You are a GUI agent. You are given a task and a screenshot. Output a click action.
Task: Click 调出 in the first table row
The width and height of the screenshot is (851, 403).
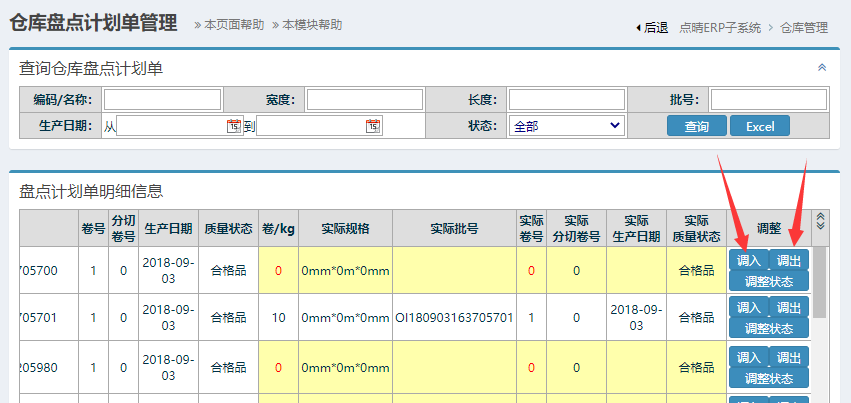pyautogui.click(x=789, y=260)
